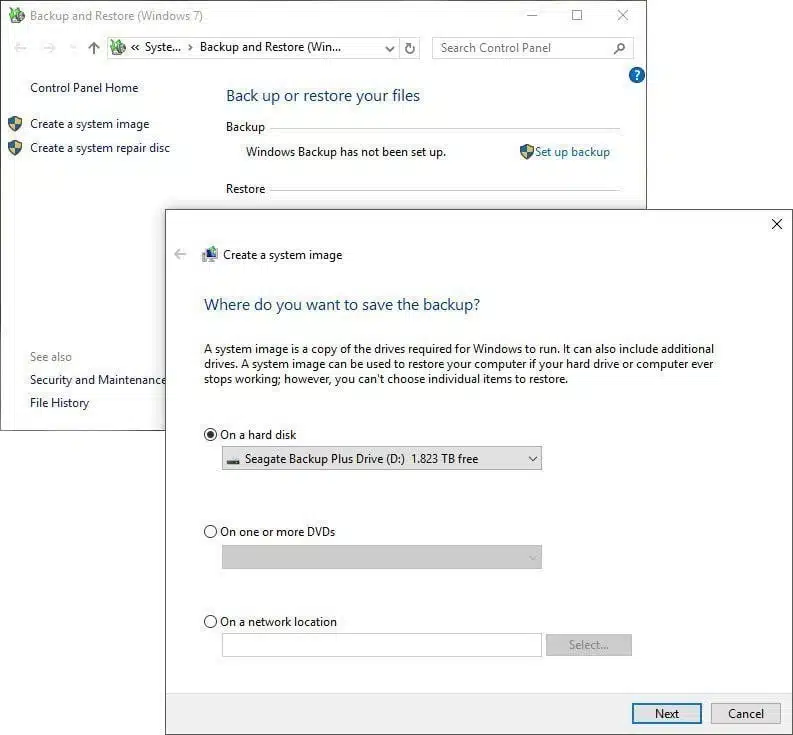Open the disabled DVD drive dropdown

coord(382,557)
